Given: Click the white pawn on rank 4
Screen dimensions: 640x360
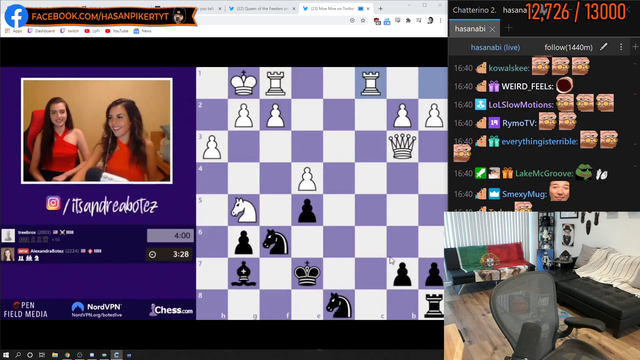Looking at the screenshot, I should (307, 179).
